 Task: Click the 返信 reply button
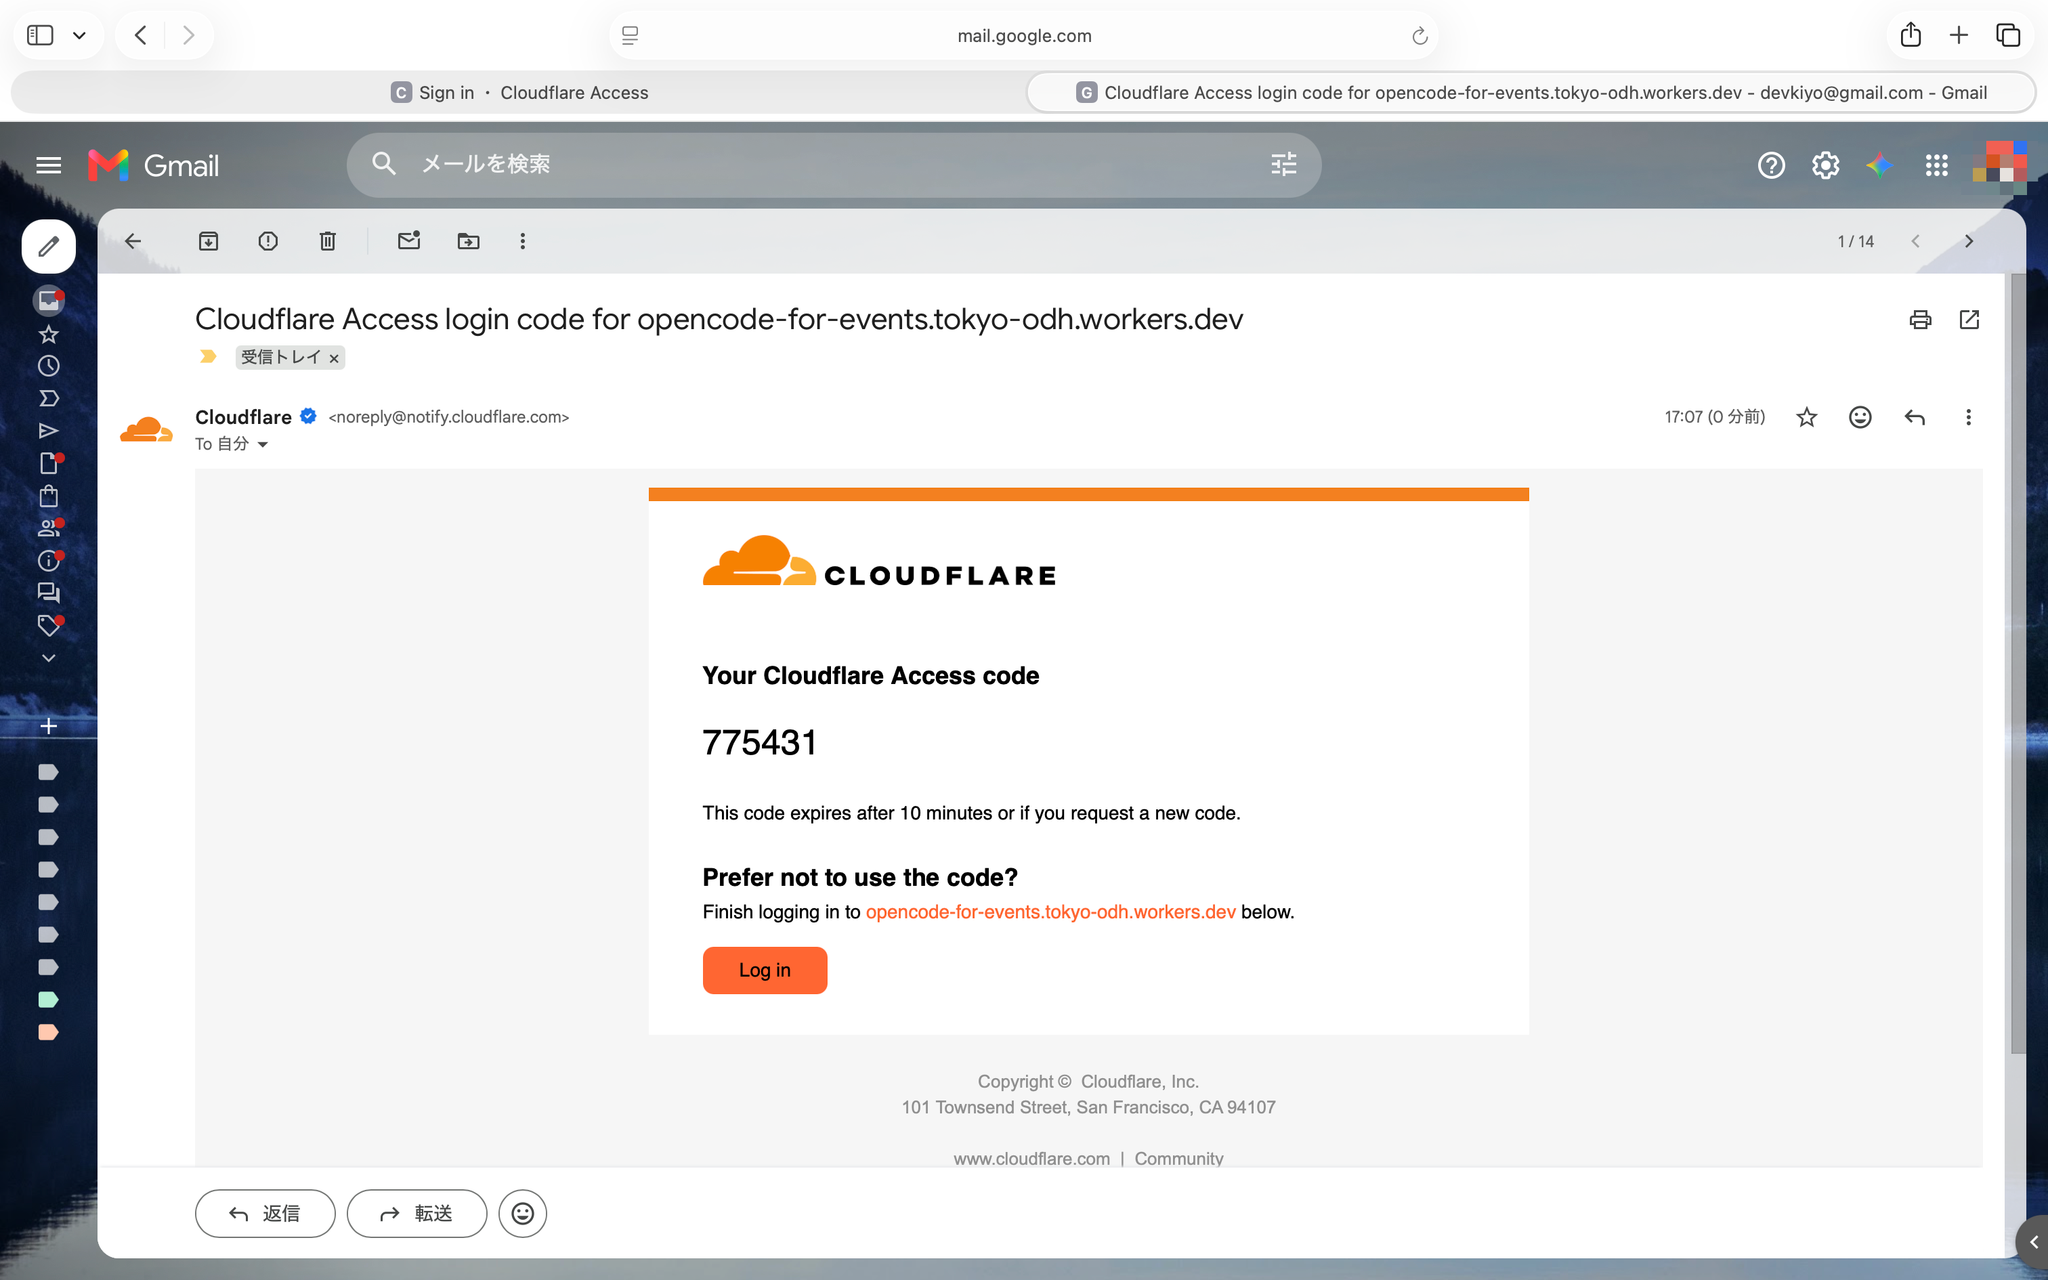tap(265, 1213)
